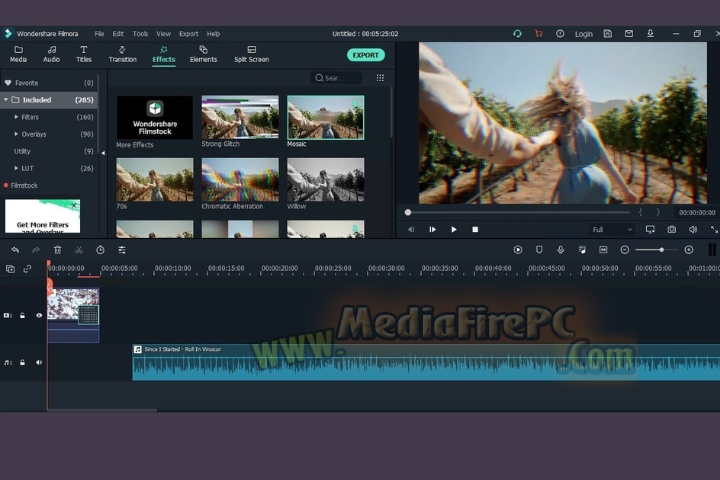Click the green EXPORT button
720x480 pixels.
tap(366, 55)
